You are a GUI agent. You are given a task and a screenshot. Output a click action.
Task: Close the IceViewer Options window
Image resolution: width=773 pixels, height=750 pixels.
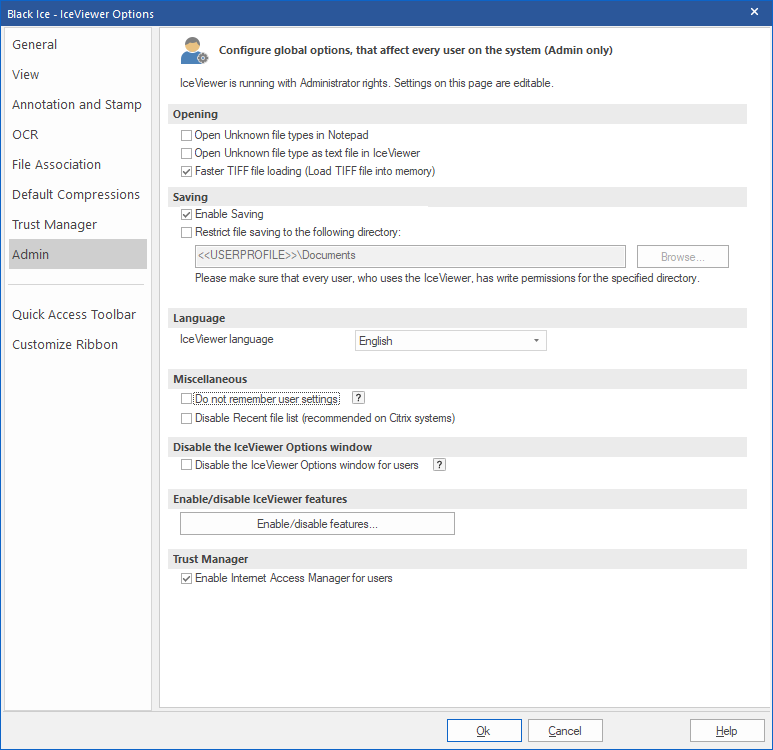pyautogui.click(x=754, y=12)
